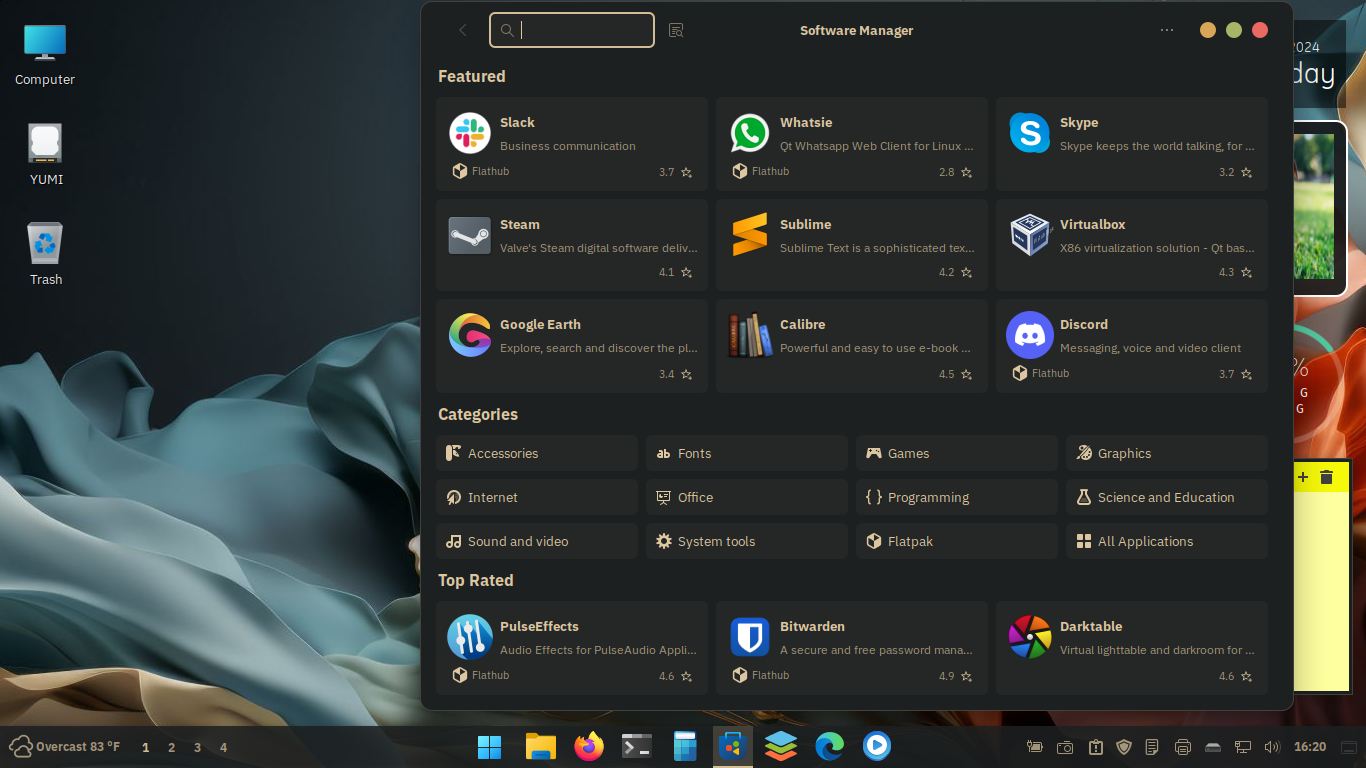Delete the sticky note with trash icon
This screenshot has width=1366, height=768.
pos(1326,477)
